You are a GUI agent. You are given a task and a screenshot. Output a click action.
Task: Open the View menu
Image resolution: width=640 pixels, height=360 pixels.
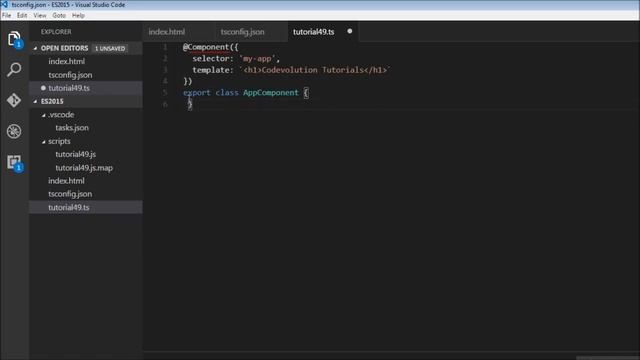tap(40, 16)
